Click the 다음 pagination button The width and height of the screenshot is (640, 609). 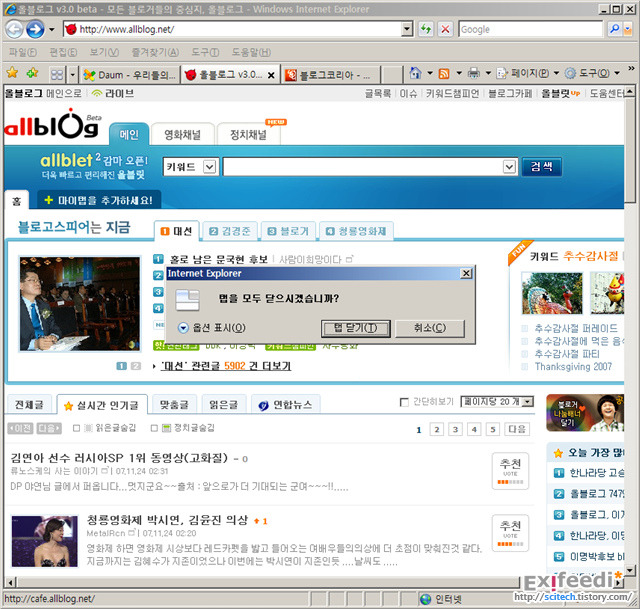[517, 429]
